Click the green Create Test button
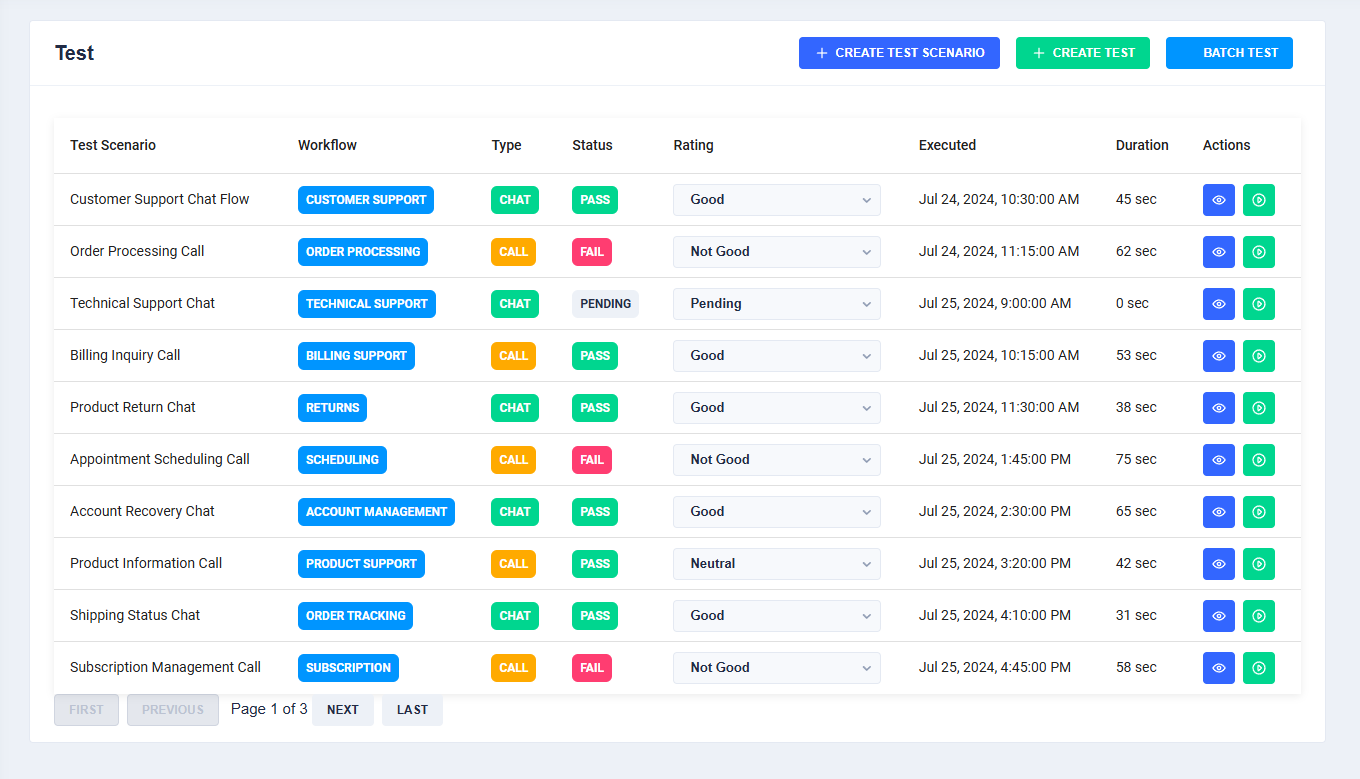 coord(1082,53)
